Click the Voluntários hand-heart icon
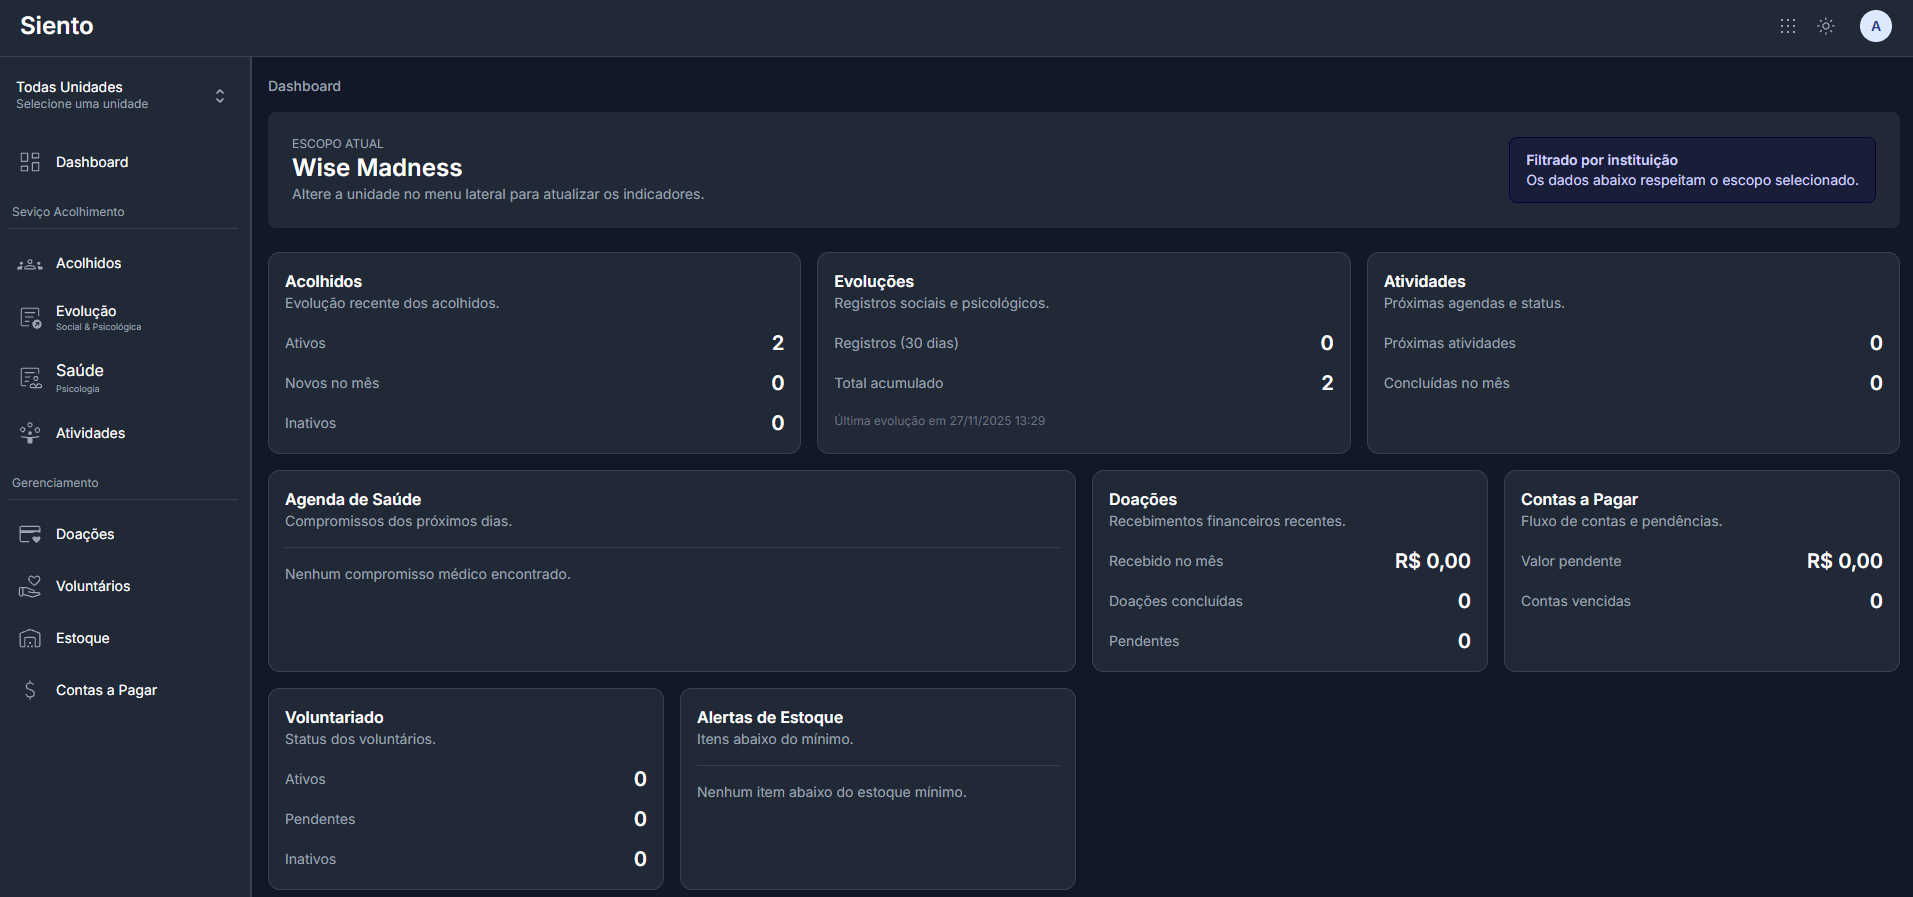 [x=30, y=586]
